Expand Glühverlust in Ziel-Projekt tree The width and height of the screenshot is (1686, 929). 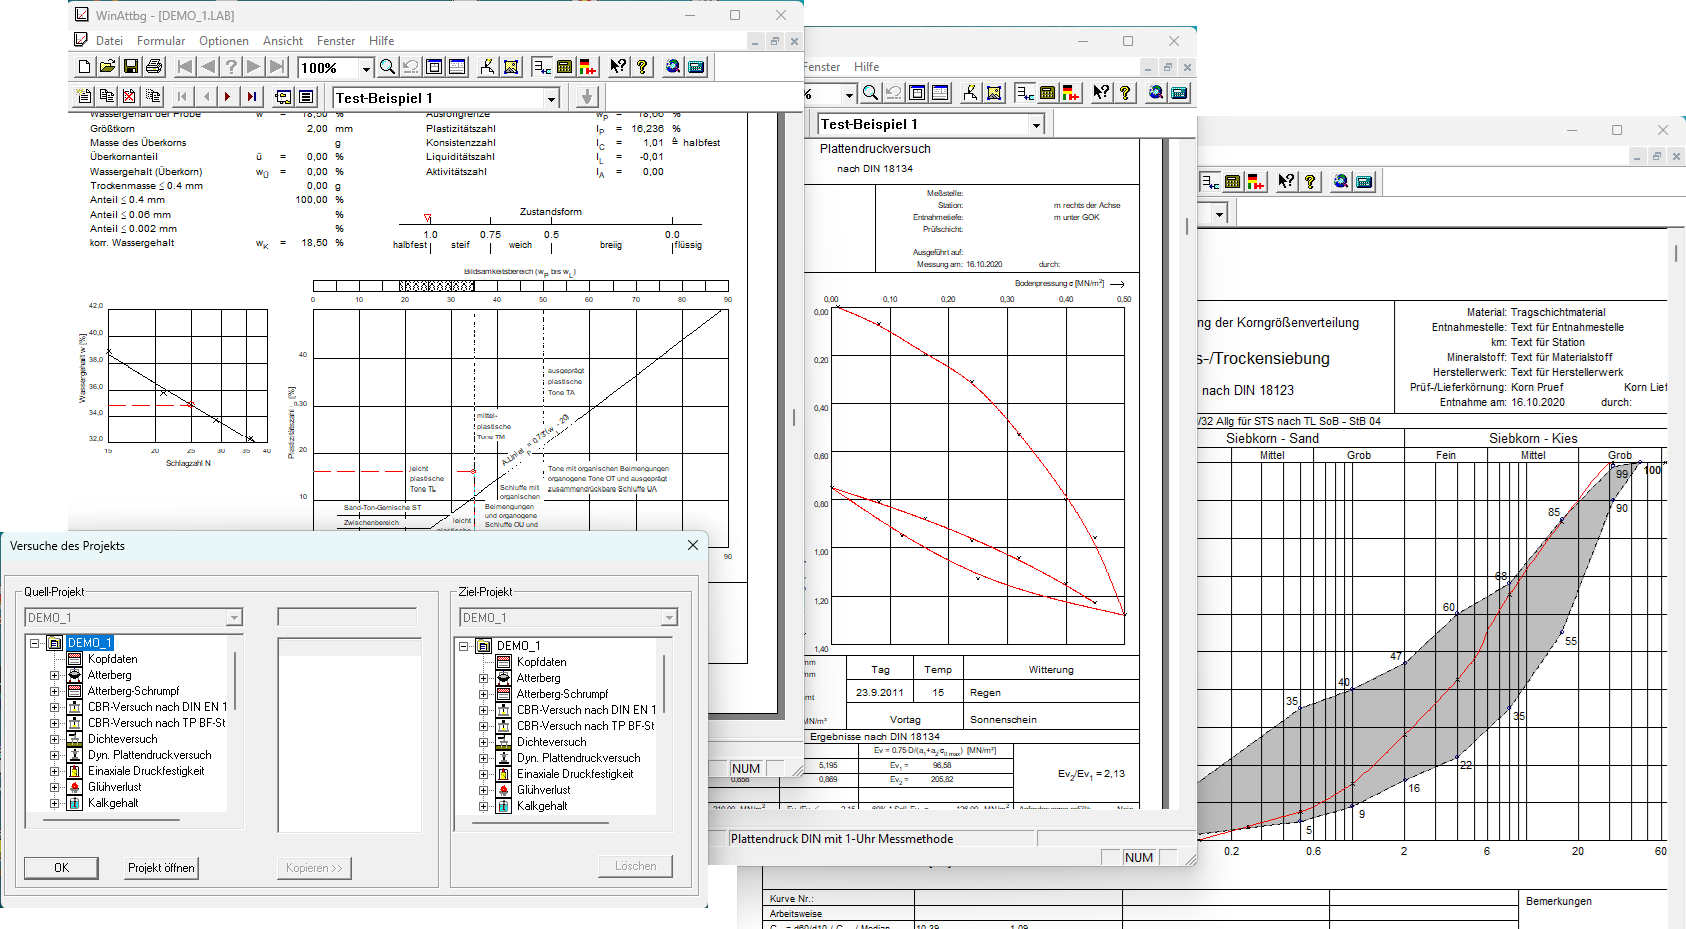[483, 790]
